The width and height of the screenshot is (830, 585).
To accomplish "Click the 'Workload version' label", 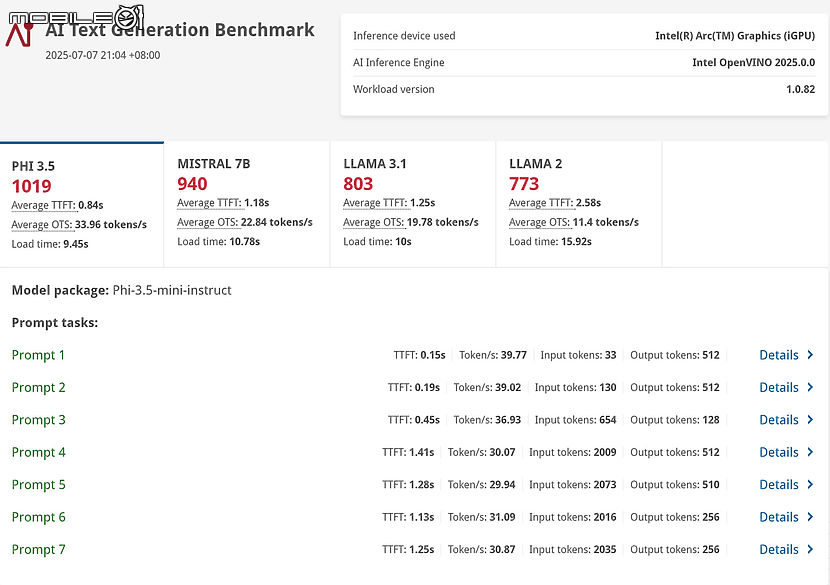I will point(394,89).
